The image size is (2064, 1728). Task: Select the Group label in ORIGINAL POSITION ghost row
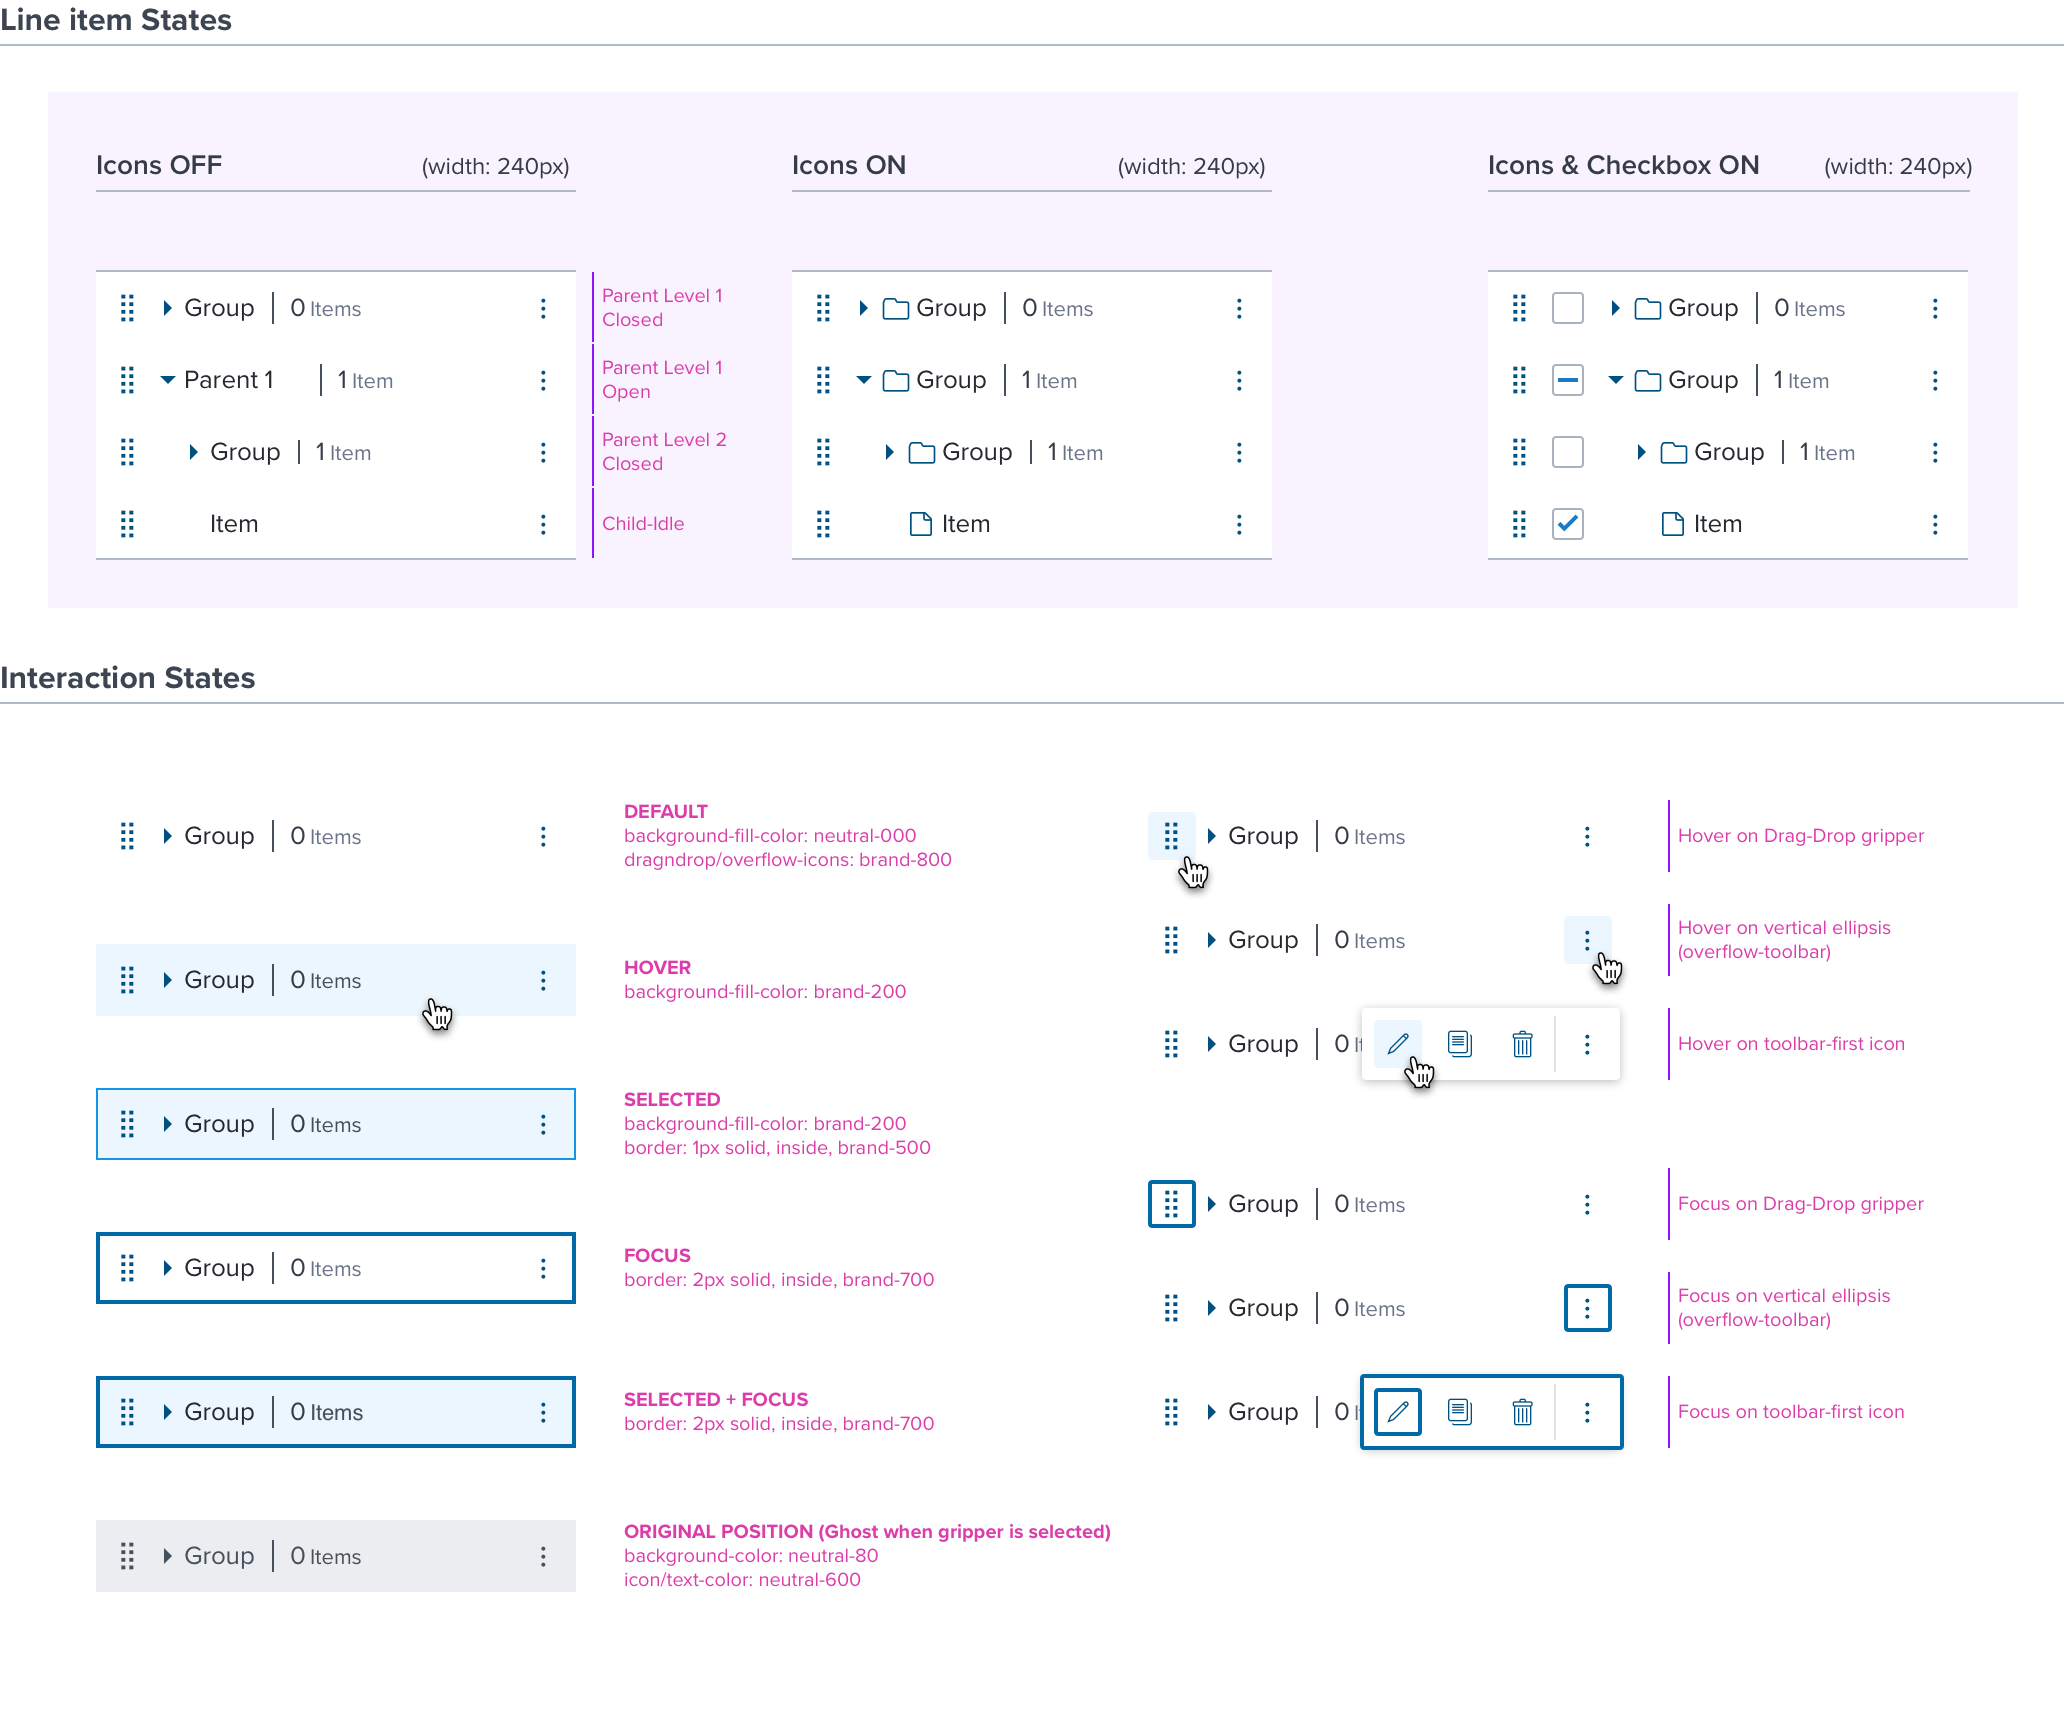coord(219,1557)
